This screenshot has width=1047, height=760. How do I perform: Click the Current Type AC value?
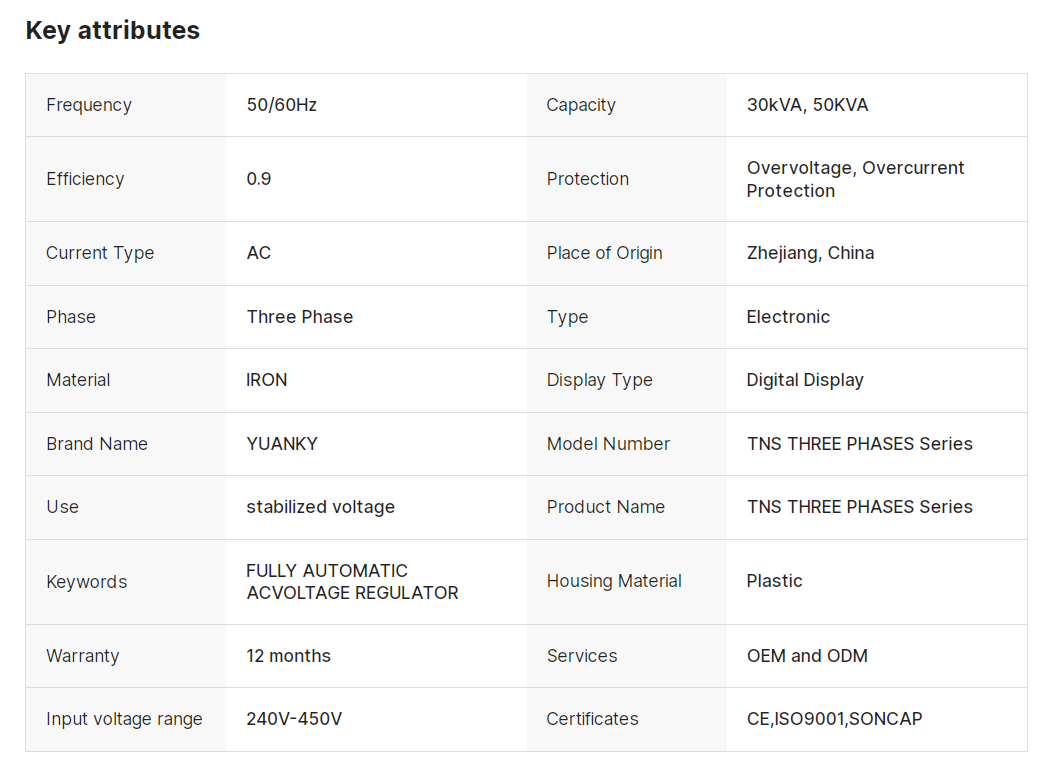tap(259, 253)
